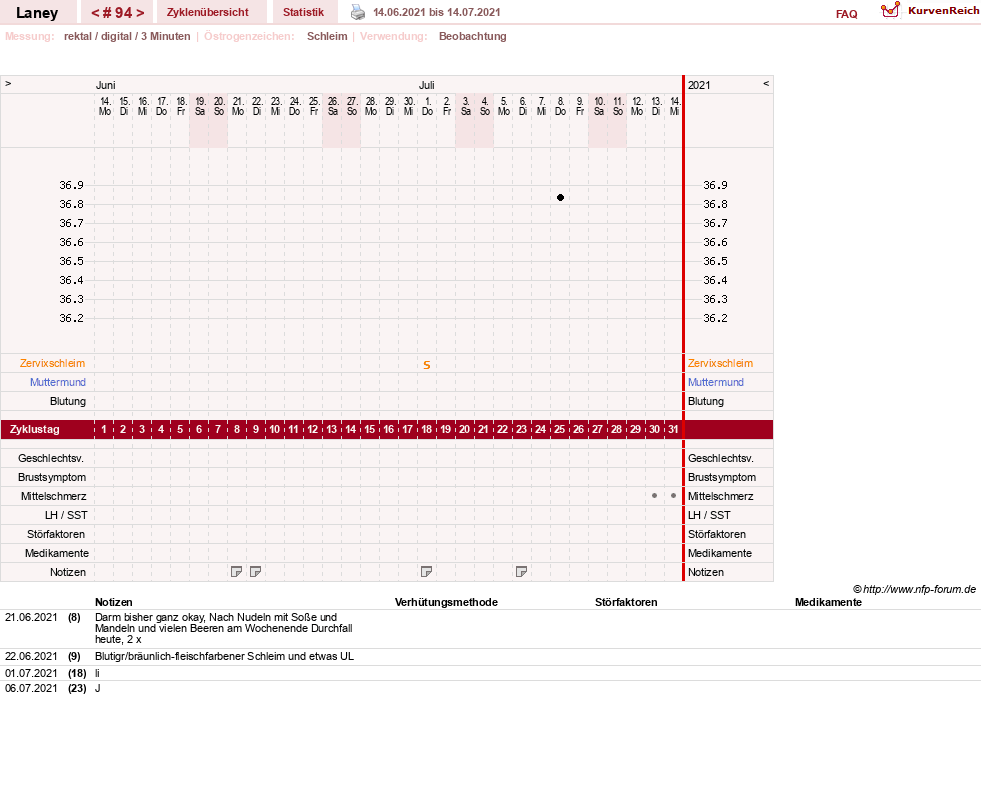Click the left Muttermund link
The height and width of the screenshot is (790, 981).
58,382
